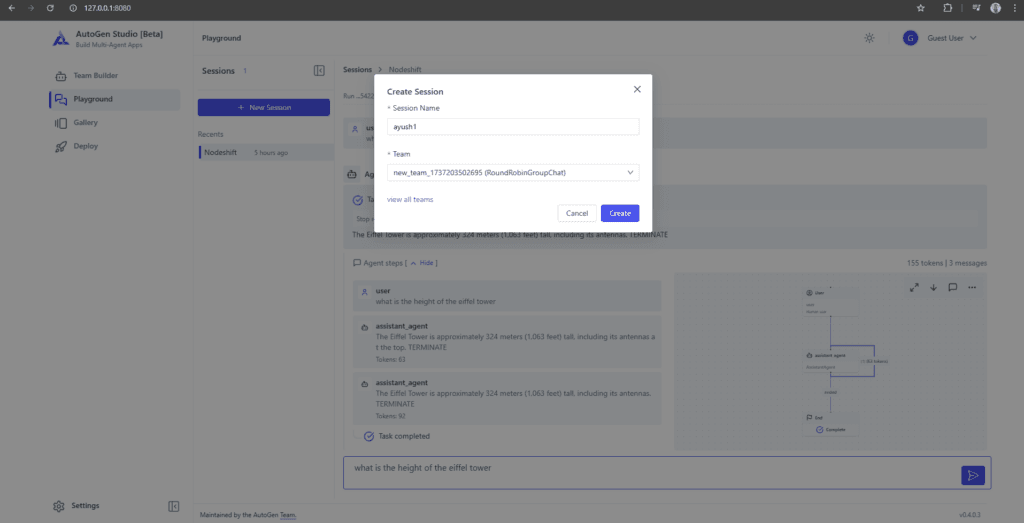Collapse the left navigation sidebar
This screenshot has height=523, width=1024.
click(x=174, y=506)
